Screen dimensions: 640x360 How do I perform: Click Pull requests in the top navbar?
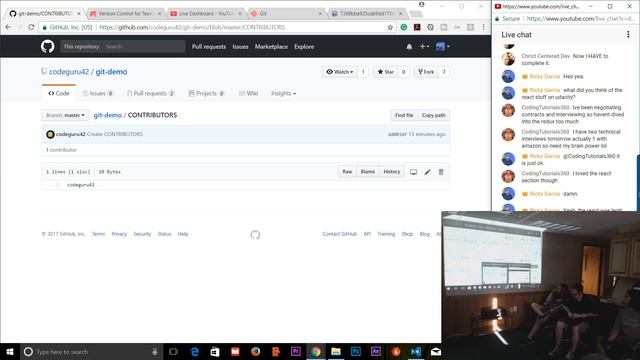[209, 47]
